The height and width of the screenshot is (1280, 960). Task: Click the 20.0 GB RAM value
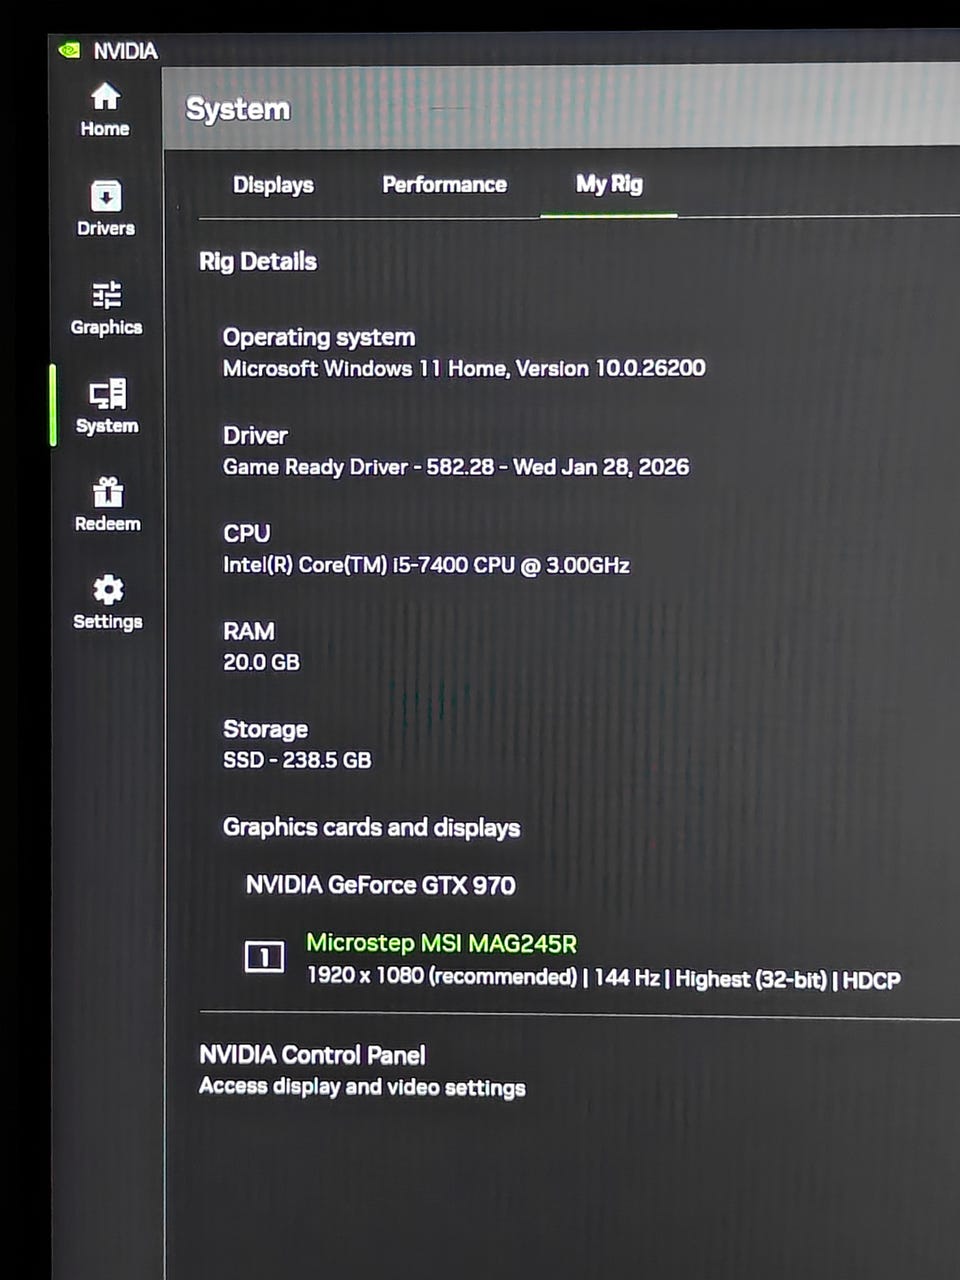(261, 662)
